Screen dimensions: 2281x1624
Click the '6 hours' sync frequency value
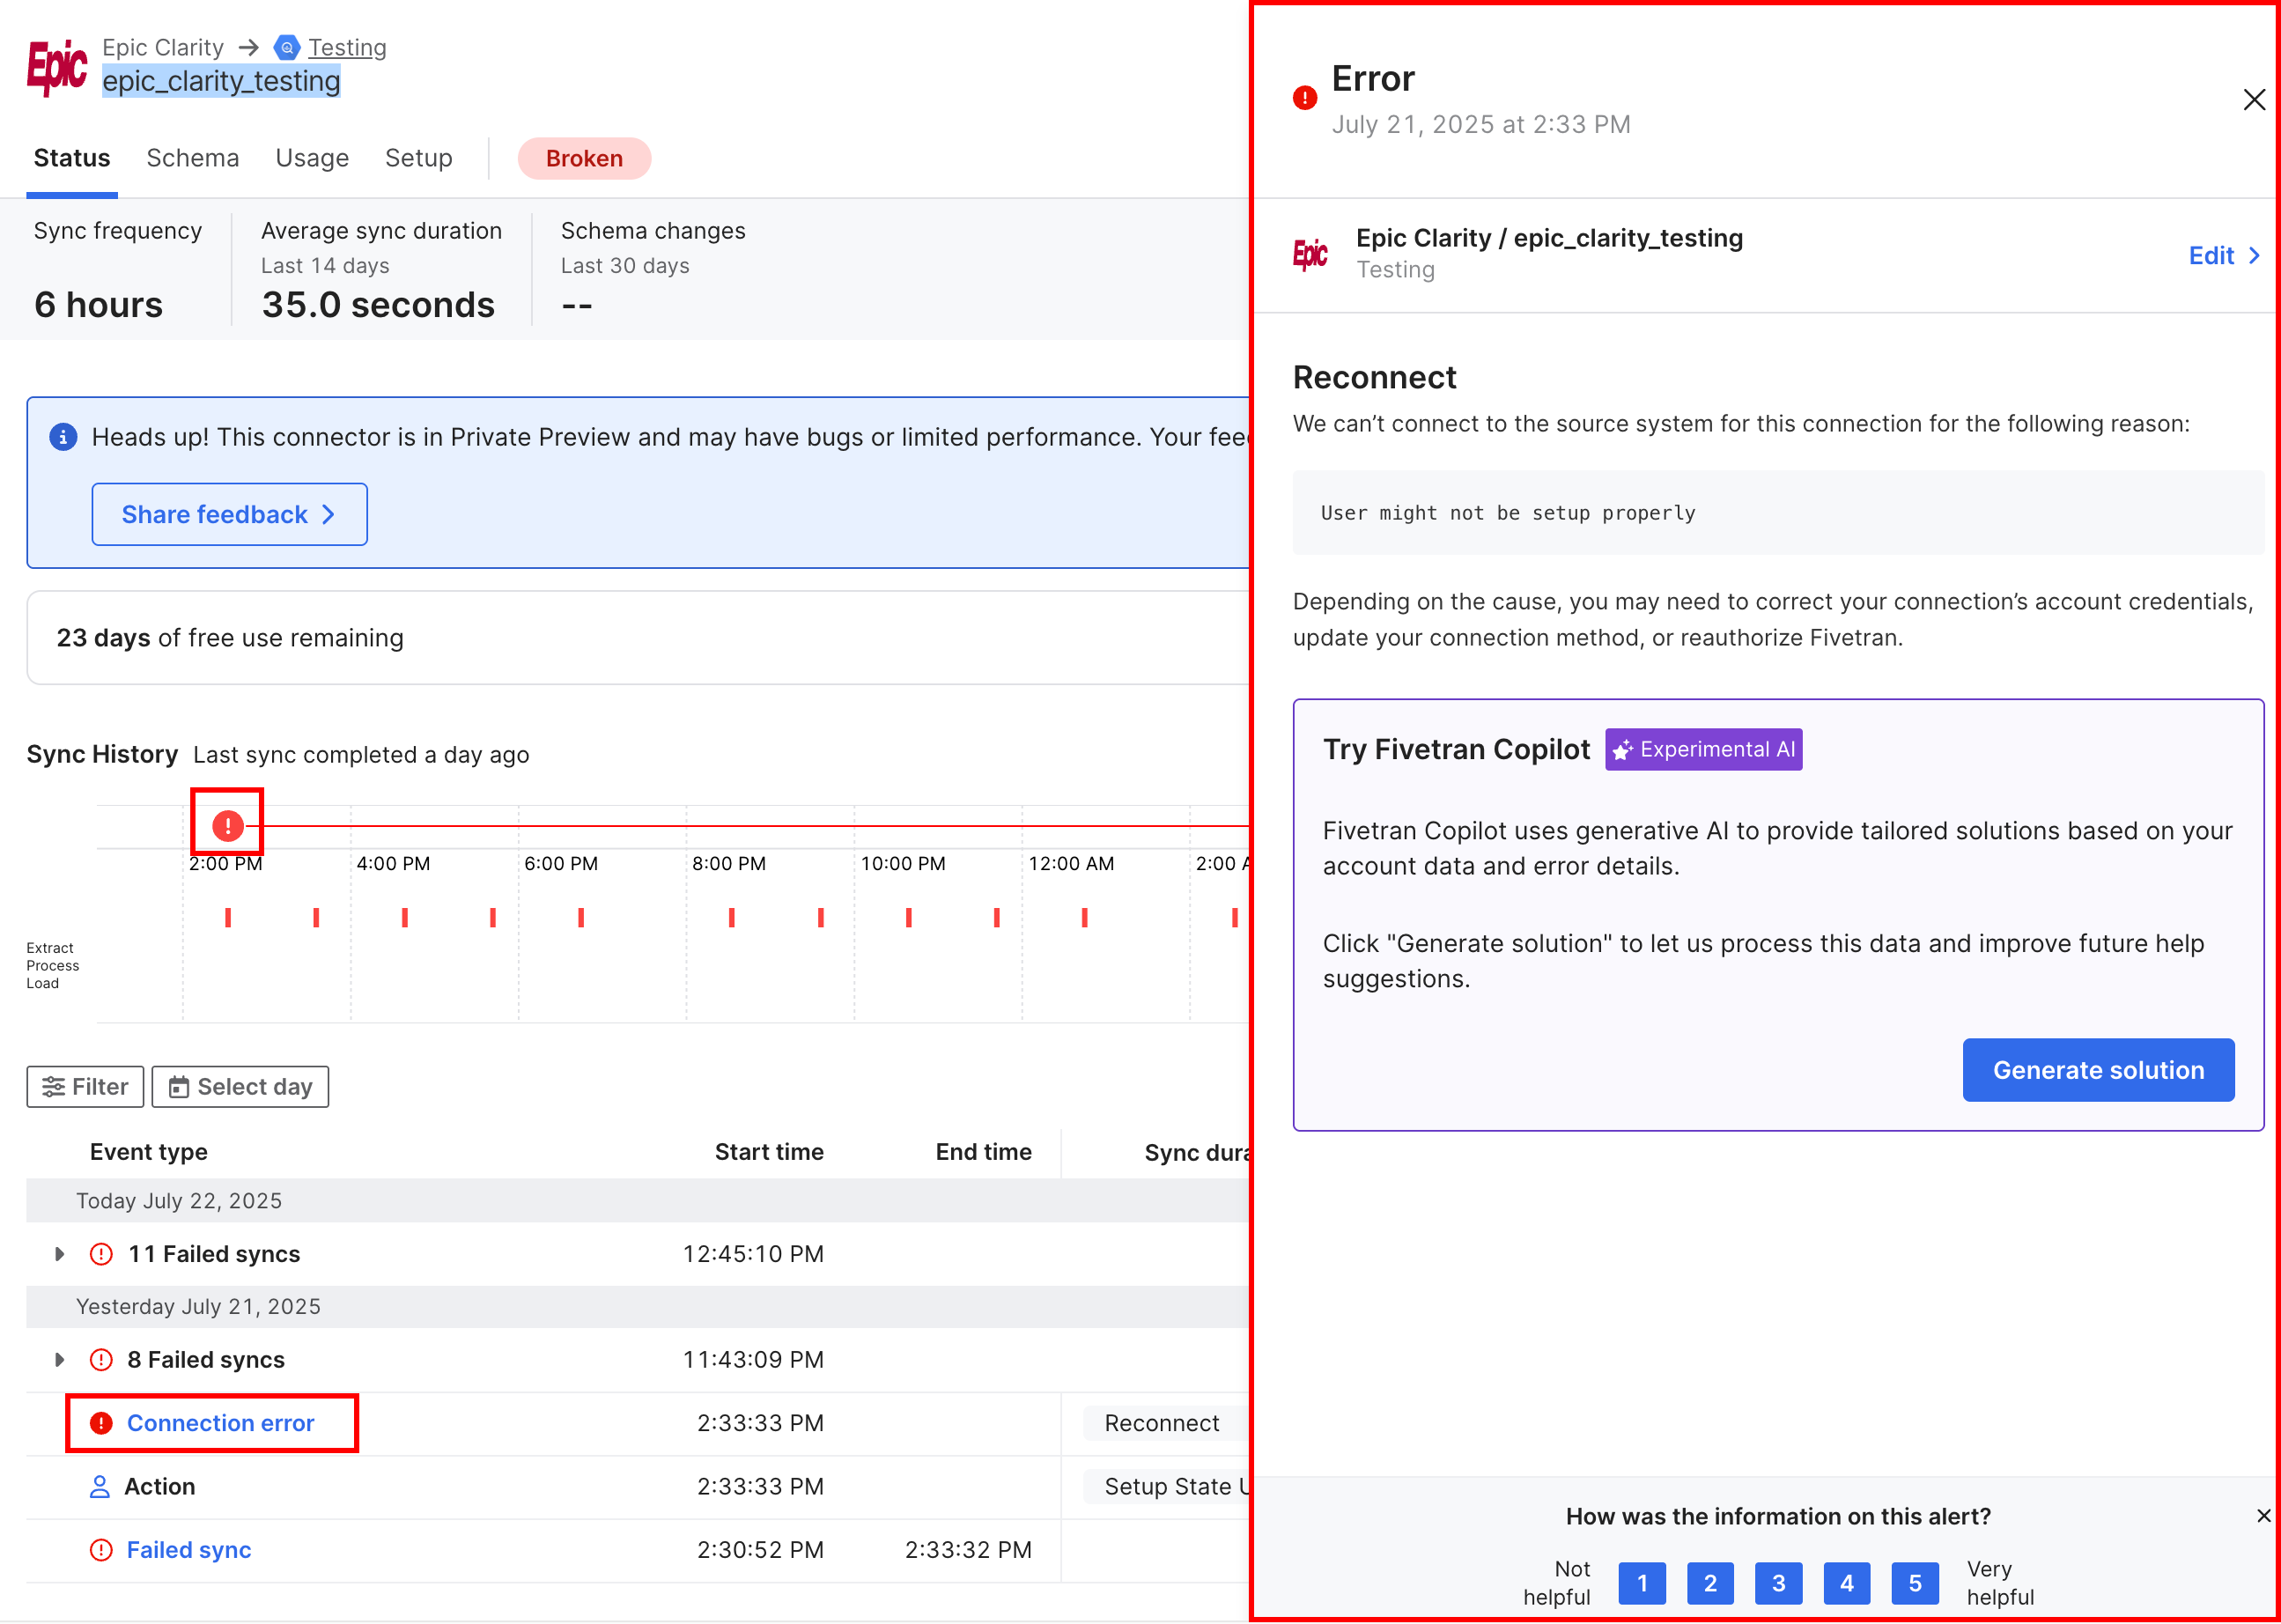[x=98, y=305]
